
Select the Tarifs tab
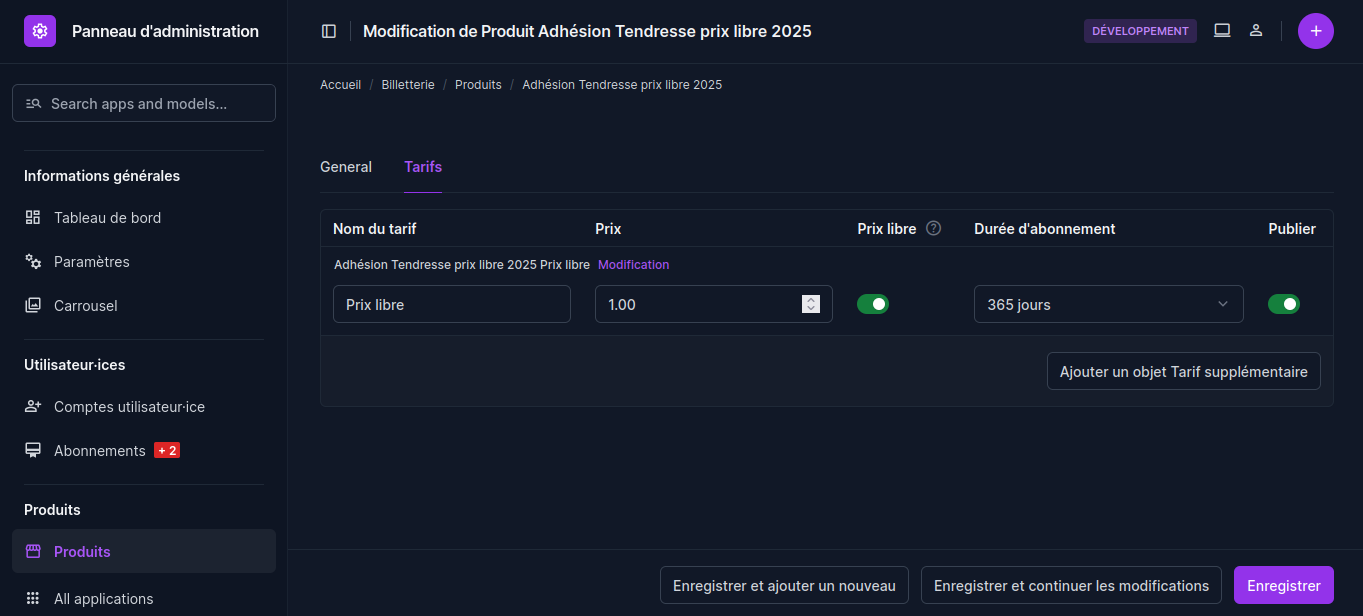423,167
